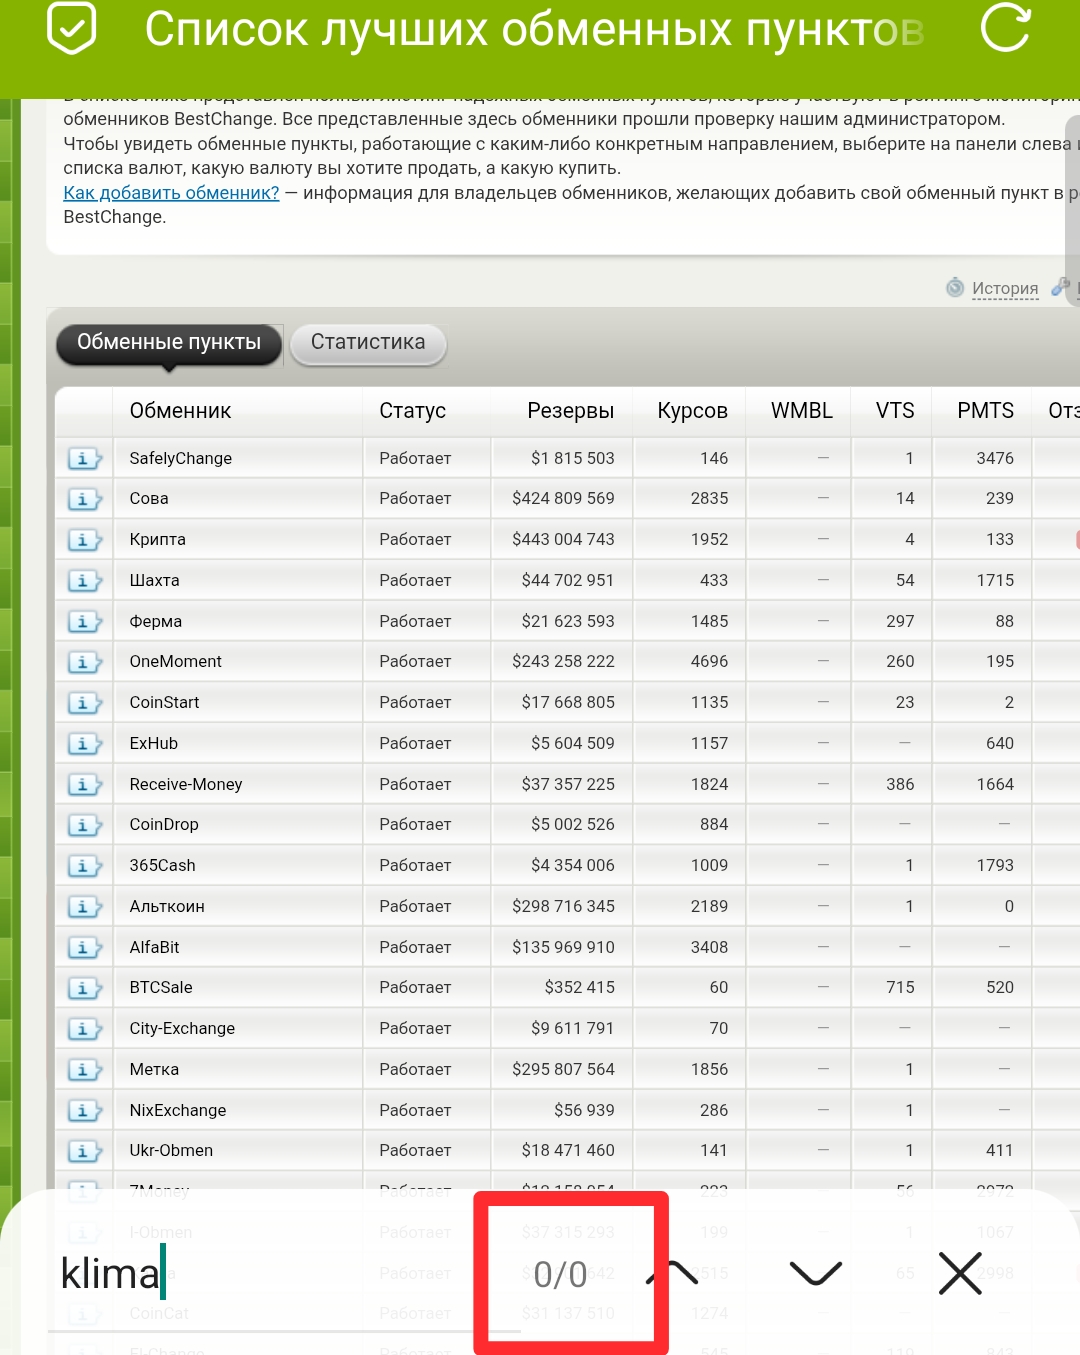The image size is (1080, 1355).
Task: Sort table by PMTS column
Action: (985, 411)
